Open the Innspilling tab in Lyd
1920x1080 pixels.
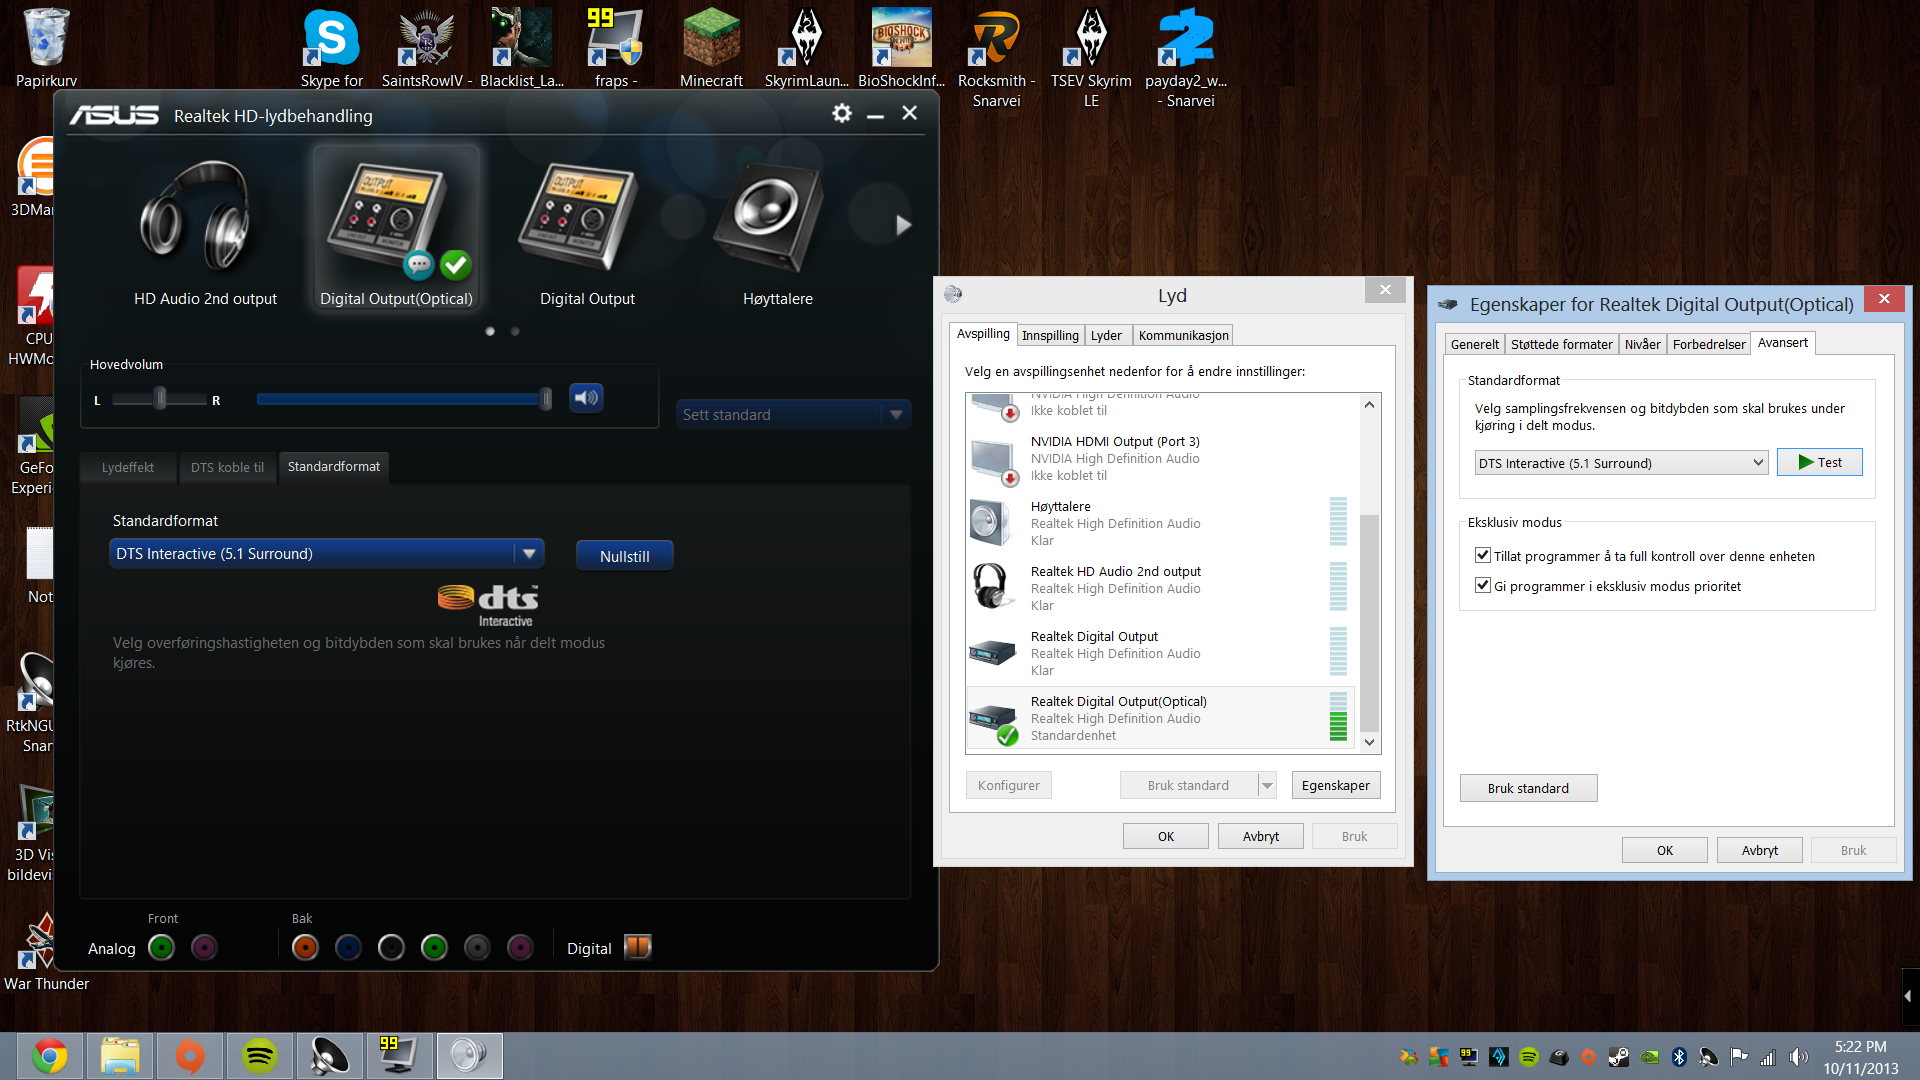pos(1050,335)
